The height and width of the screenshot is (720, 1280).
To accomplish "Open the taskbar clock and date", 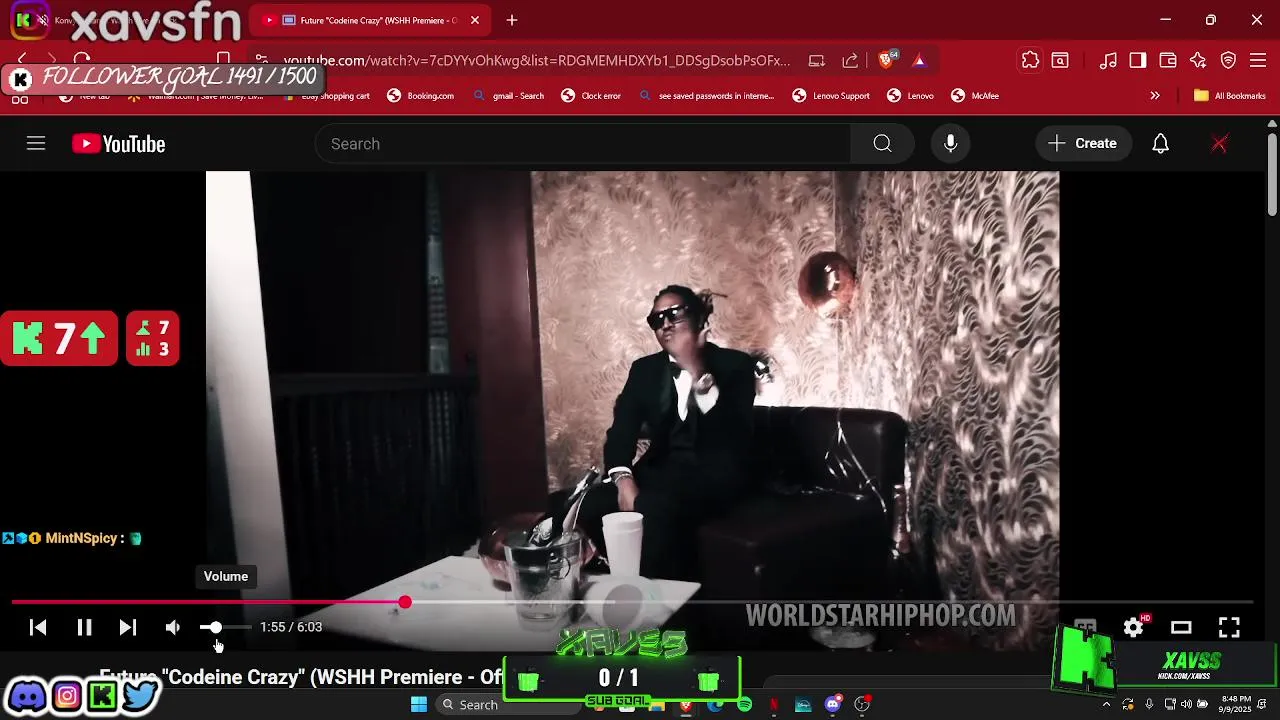I will [1236, 704].
